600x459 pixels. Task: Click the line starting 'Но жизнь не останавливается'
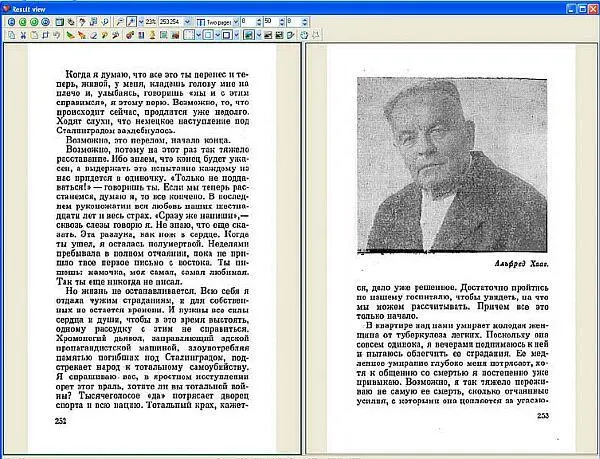pos(157,291)
